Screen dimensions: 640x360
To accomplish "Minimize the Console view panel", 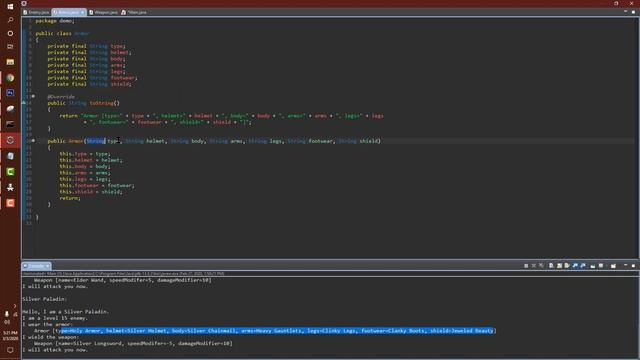I will point(625,265).
